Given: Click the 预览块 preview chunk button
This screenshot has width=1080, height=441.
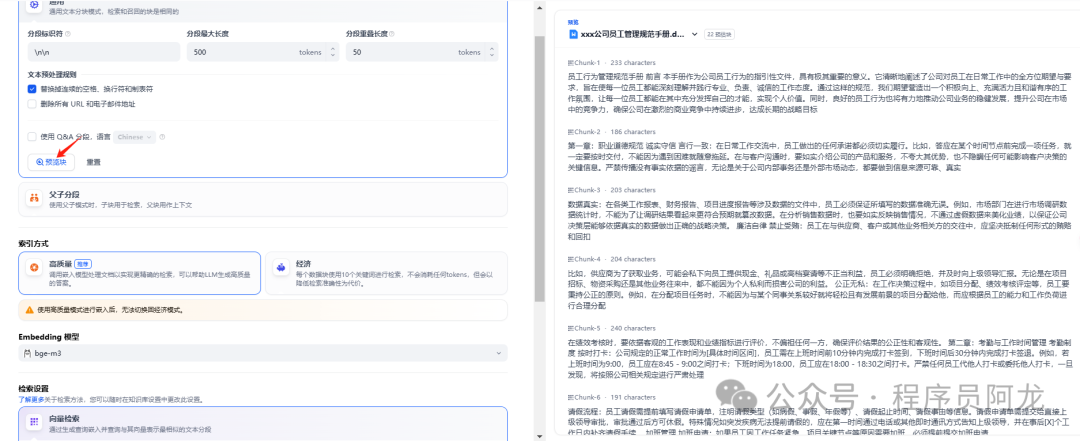Looking at the screenshot, I should pyautogui.click(x=51, y=161).
